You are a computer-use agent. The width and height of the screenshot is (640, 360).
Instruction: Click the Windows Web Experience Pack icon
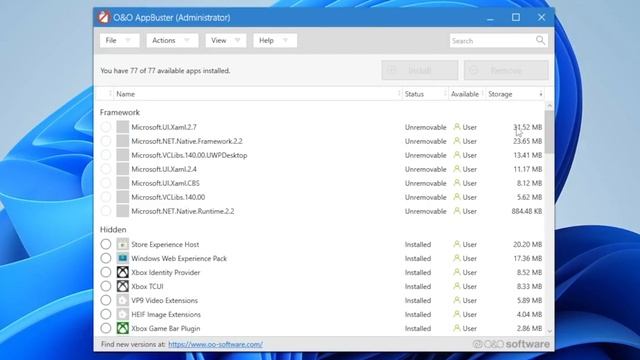pyautogui.click(x=122, y=258)
